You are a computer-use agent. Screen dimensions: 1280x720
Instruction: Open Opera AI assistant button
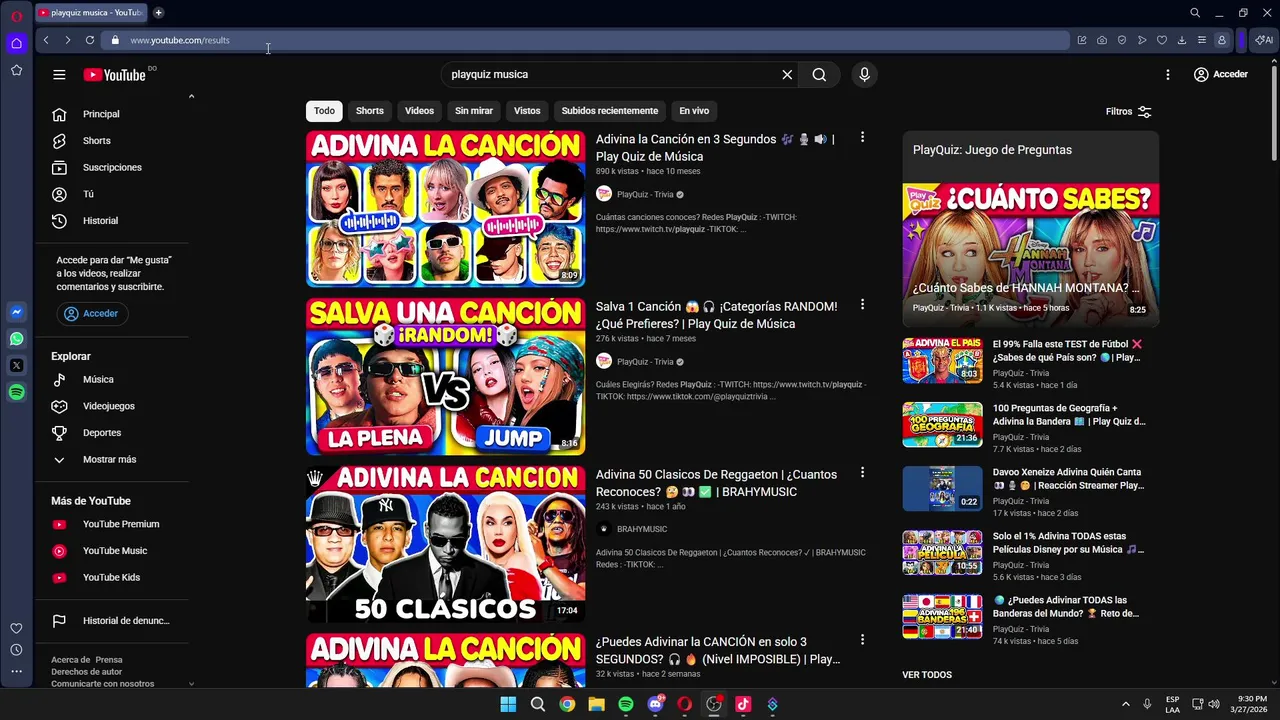1264,40
